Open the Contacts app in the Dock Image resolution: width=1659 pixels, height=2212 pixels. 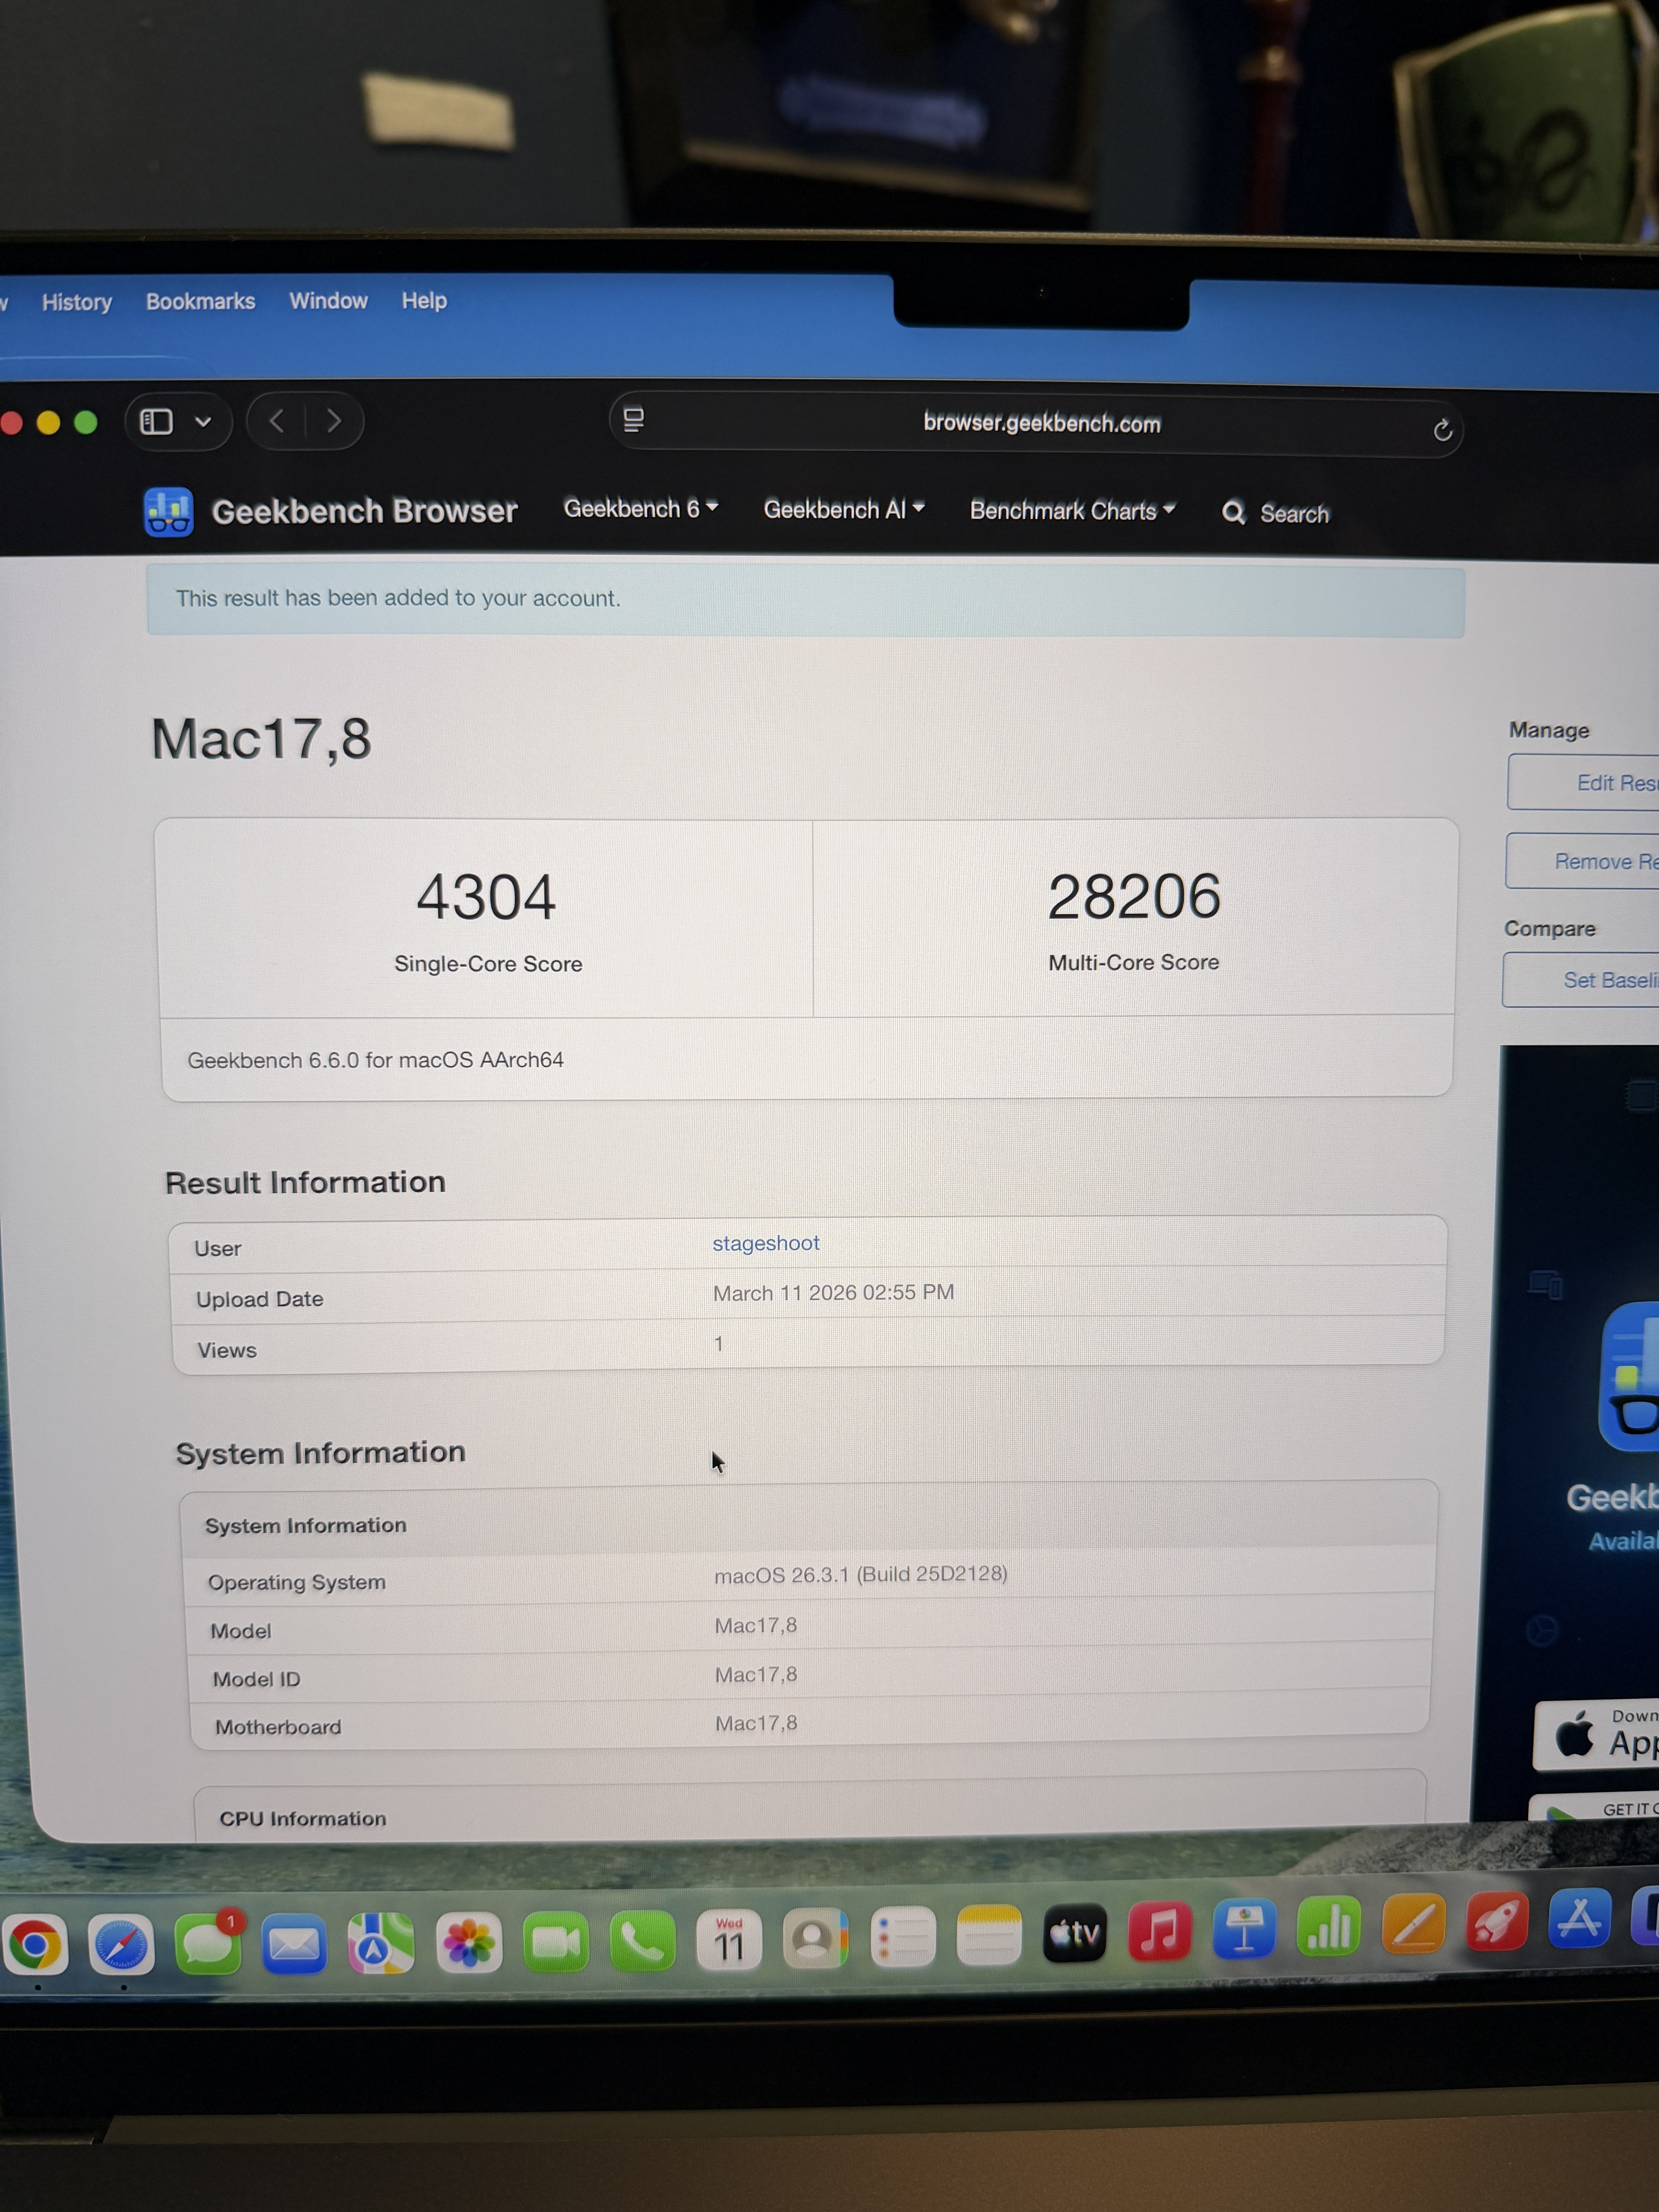click(x=815, y=1937)
